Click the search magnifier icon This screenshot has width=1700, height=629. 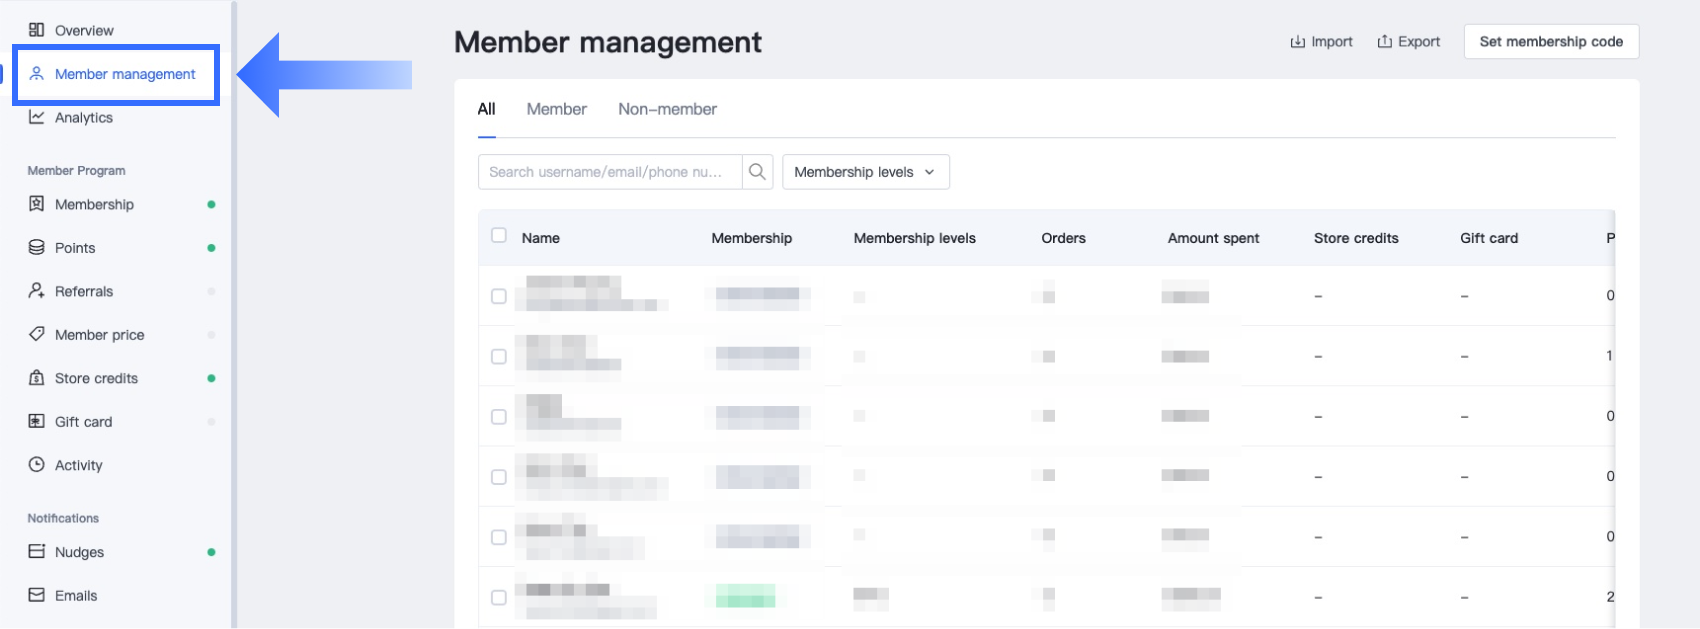[758, 172]
